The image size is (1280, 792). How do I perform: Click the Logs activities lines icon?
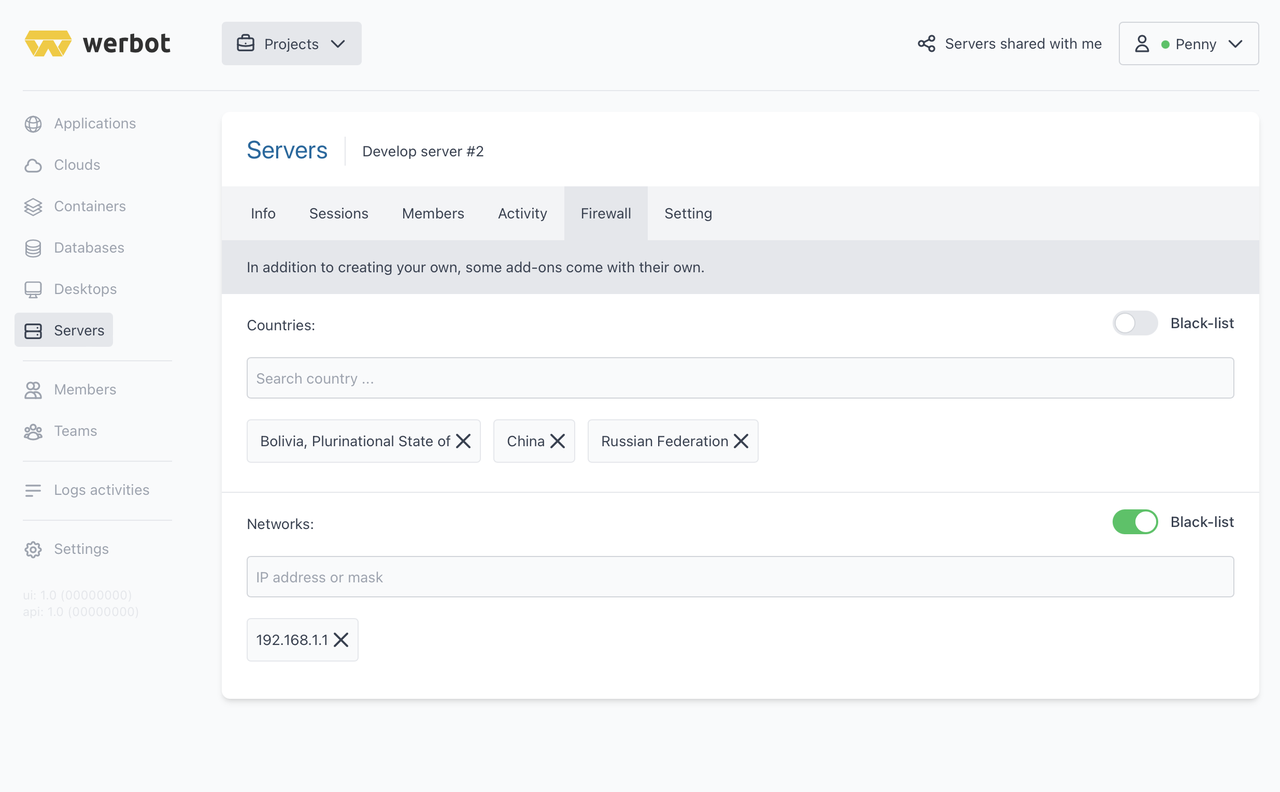tap(33, 490)
